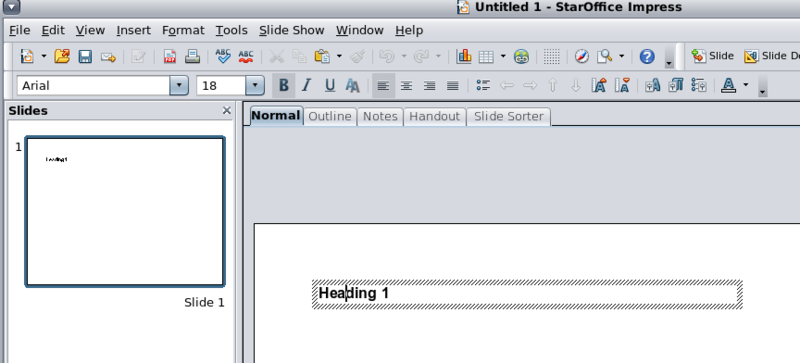This screenshot has height=363, width=800.
Task: Open Character formatting dialog icon
Action: pos(653,85)
